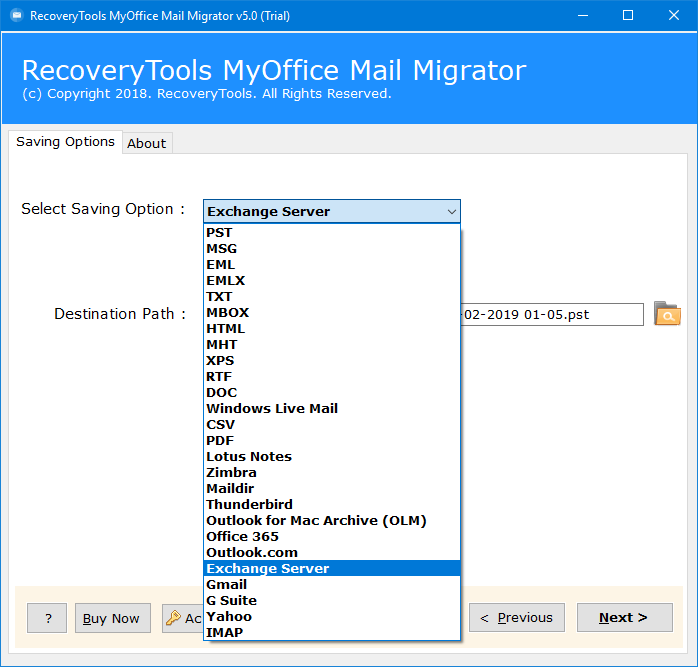Screen dimensions: 698x667
Task: Switch to the About tab
Action: pyautogui.click(x=146, y=143)
